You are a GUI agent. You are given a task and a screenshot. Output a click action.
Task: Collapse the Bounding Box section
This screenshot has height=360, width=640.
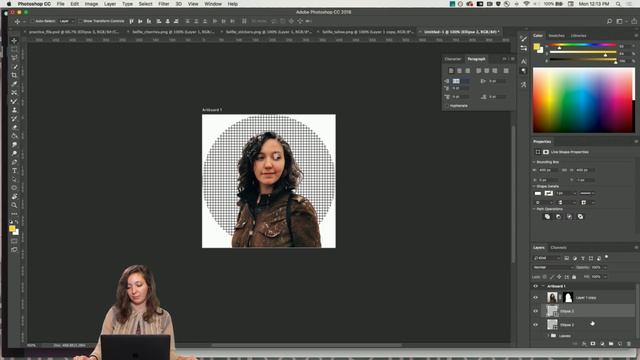534,162
